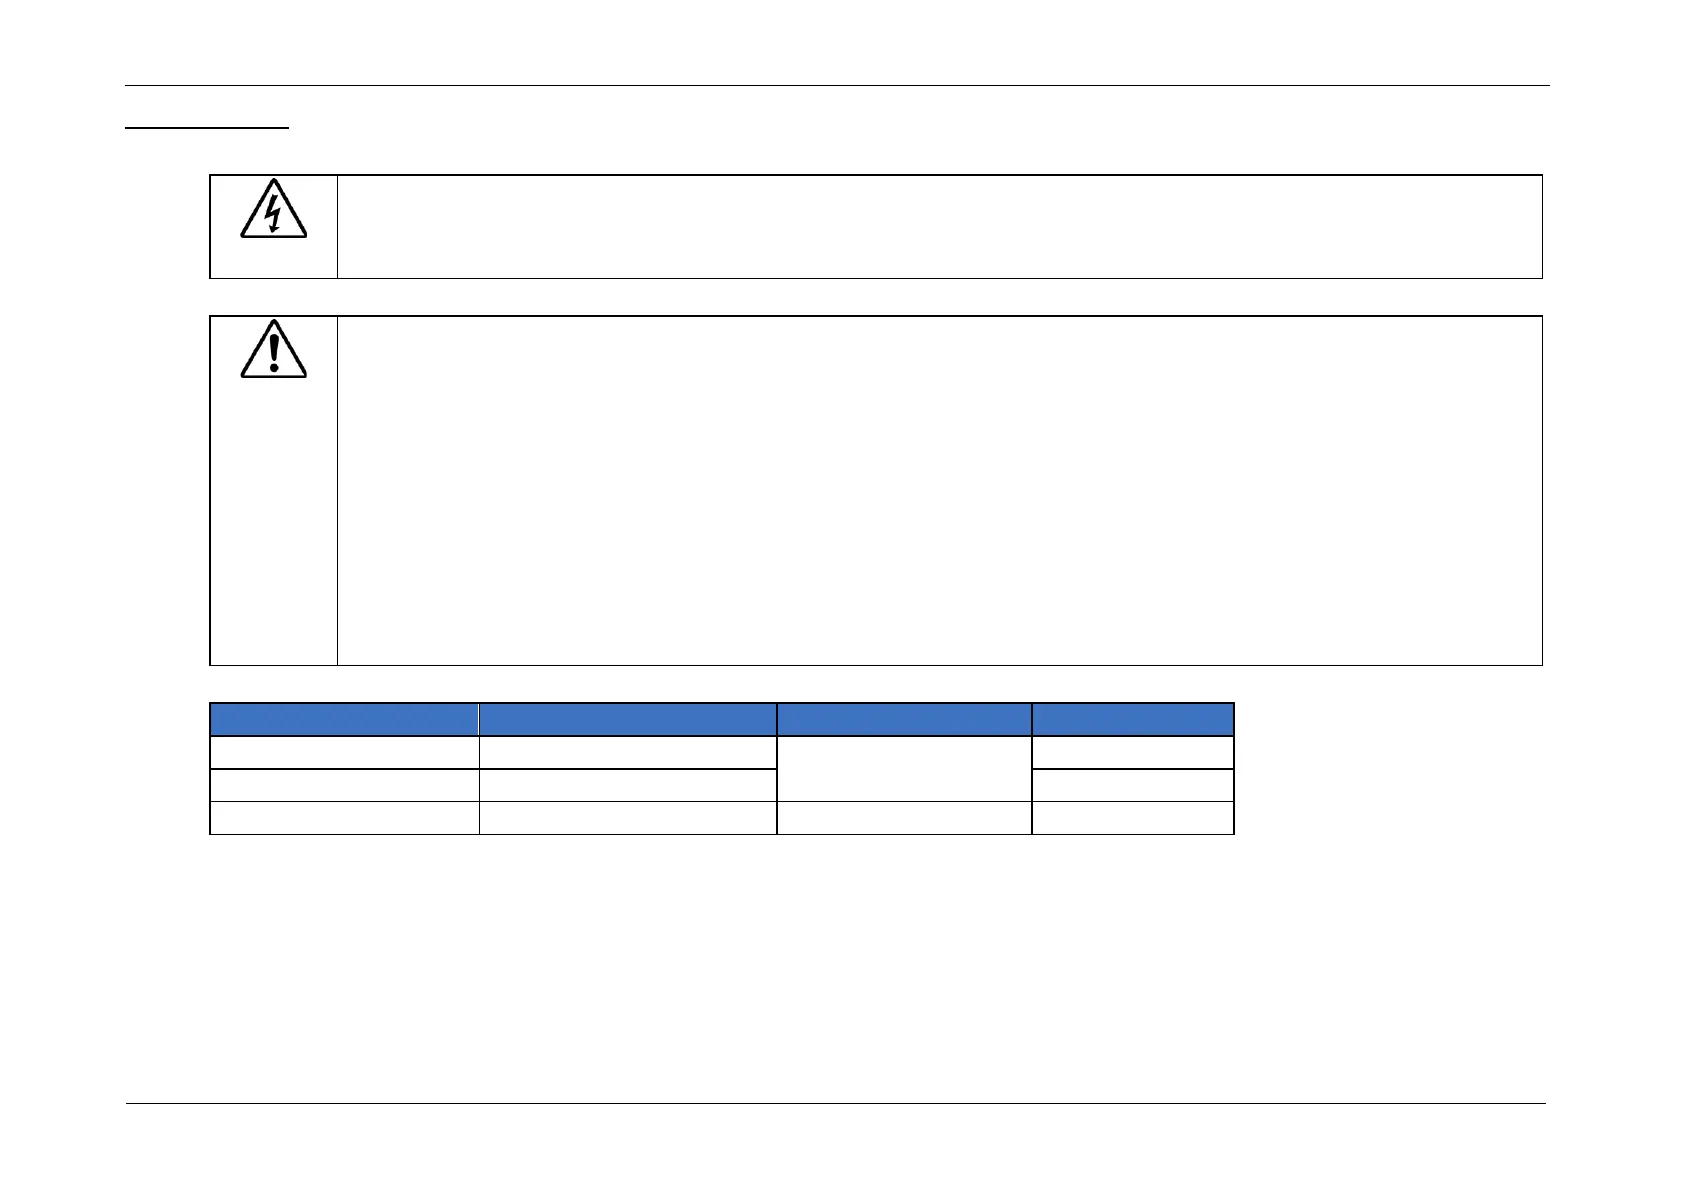Viewport: 1684px width, 1191px height.
Task: Select the second blue table header cell
Action: [628, 720]
